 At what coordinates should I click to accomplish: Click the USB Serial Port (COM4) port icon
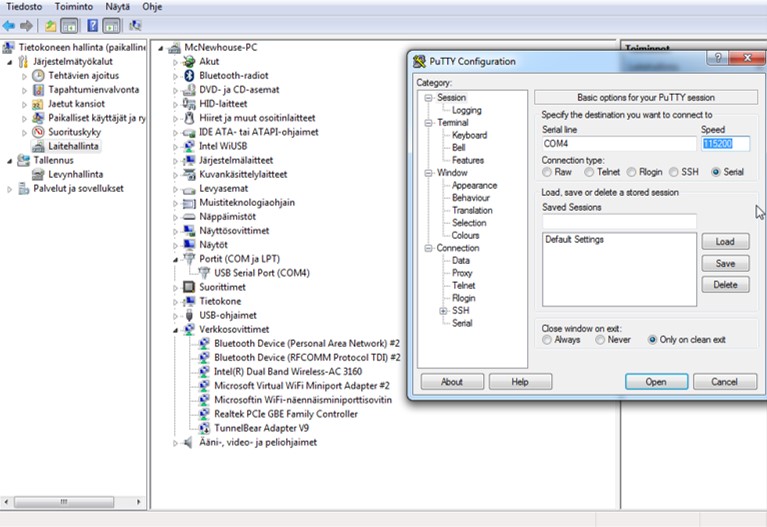(204, 273)
